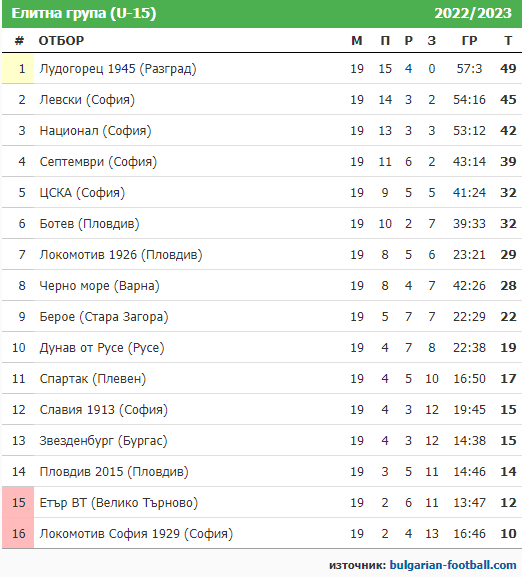Click the Национал (София) row name

(95, 131)
